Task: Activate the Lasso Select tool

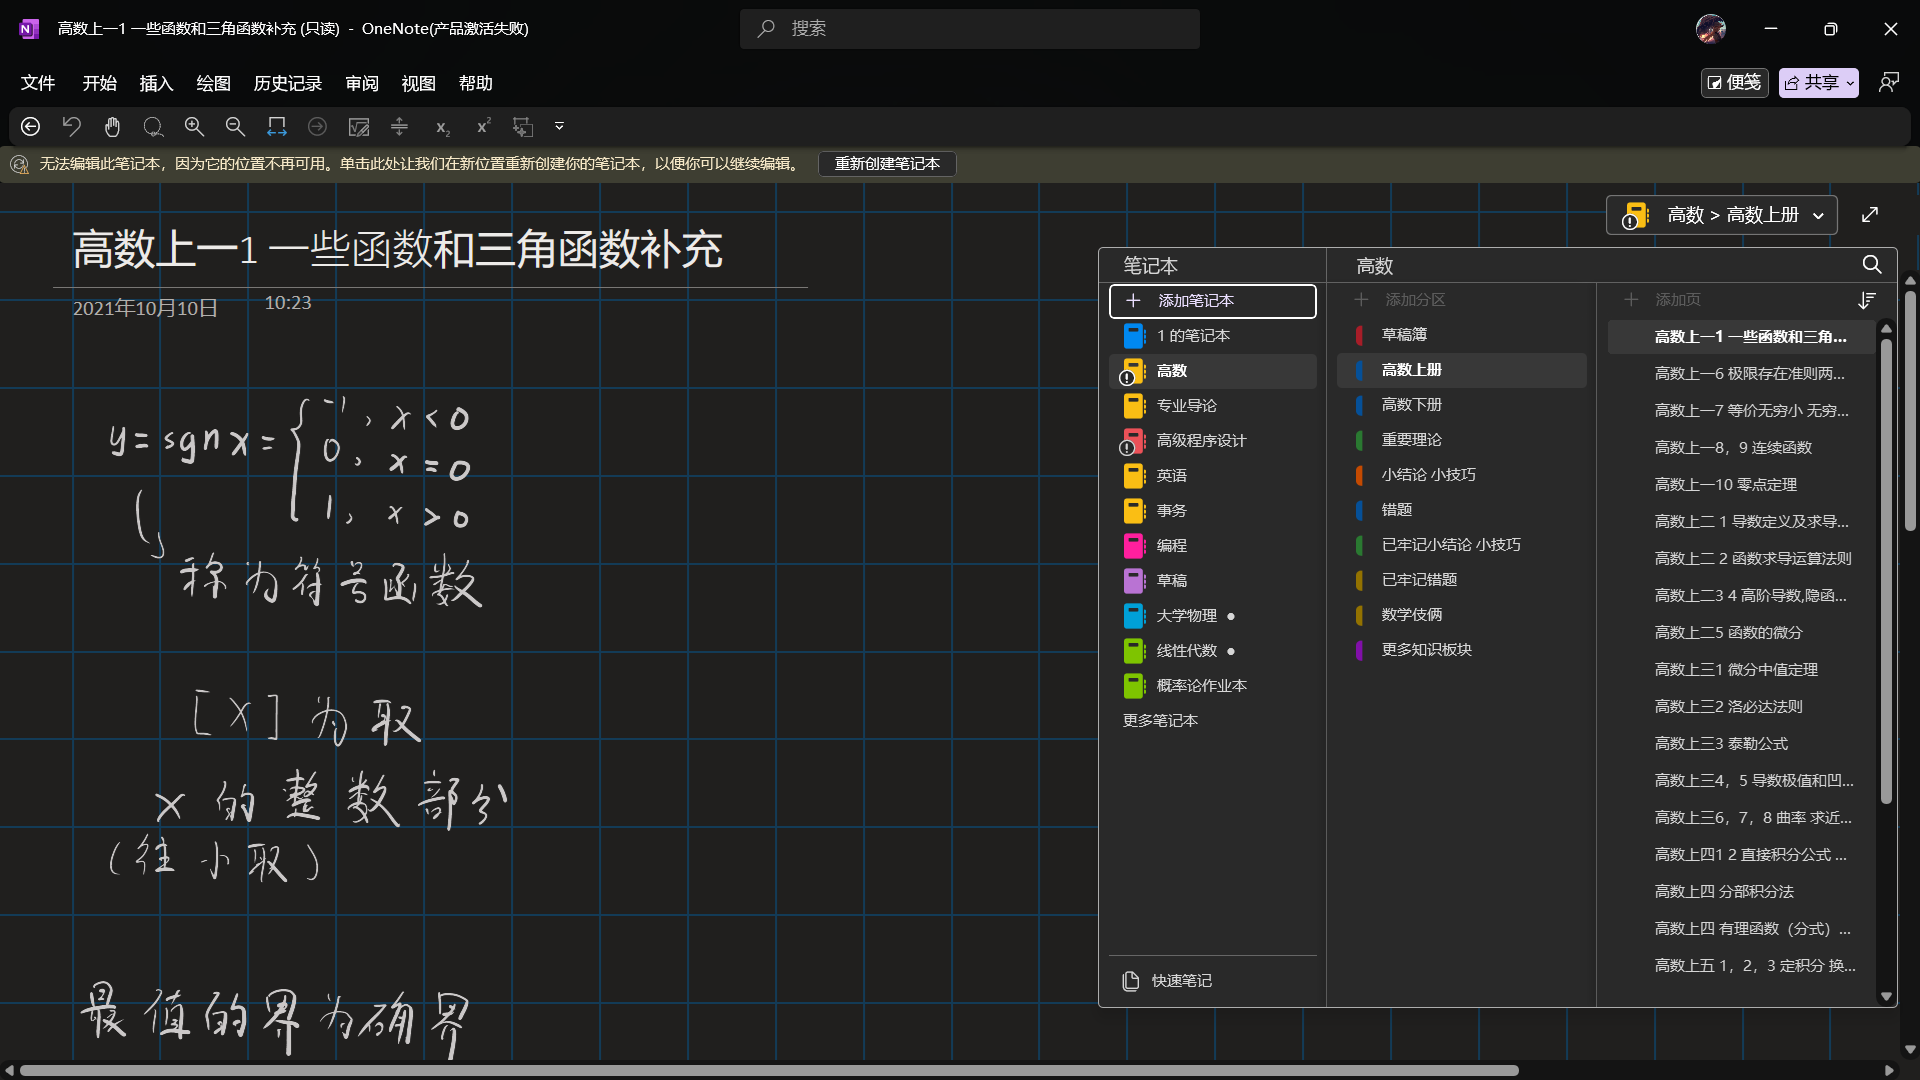Action: pos(153,127)
